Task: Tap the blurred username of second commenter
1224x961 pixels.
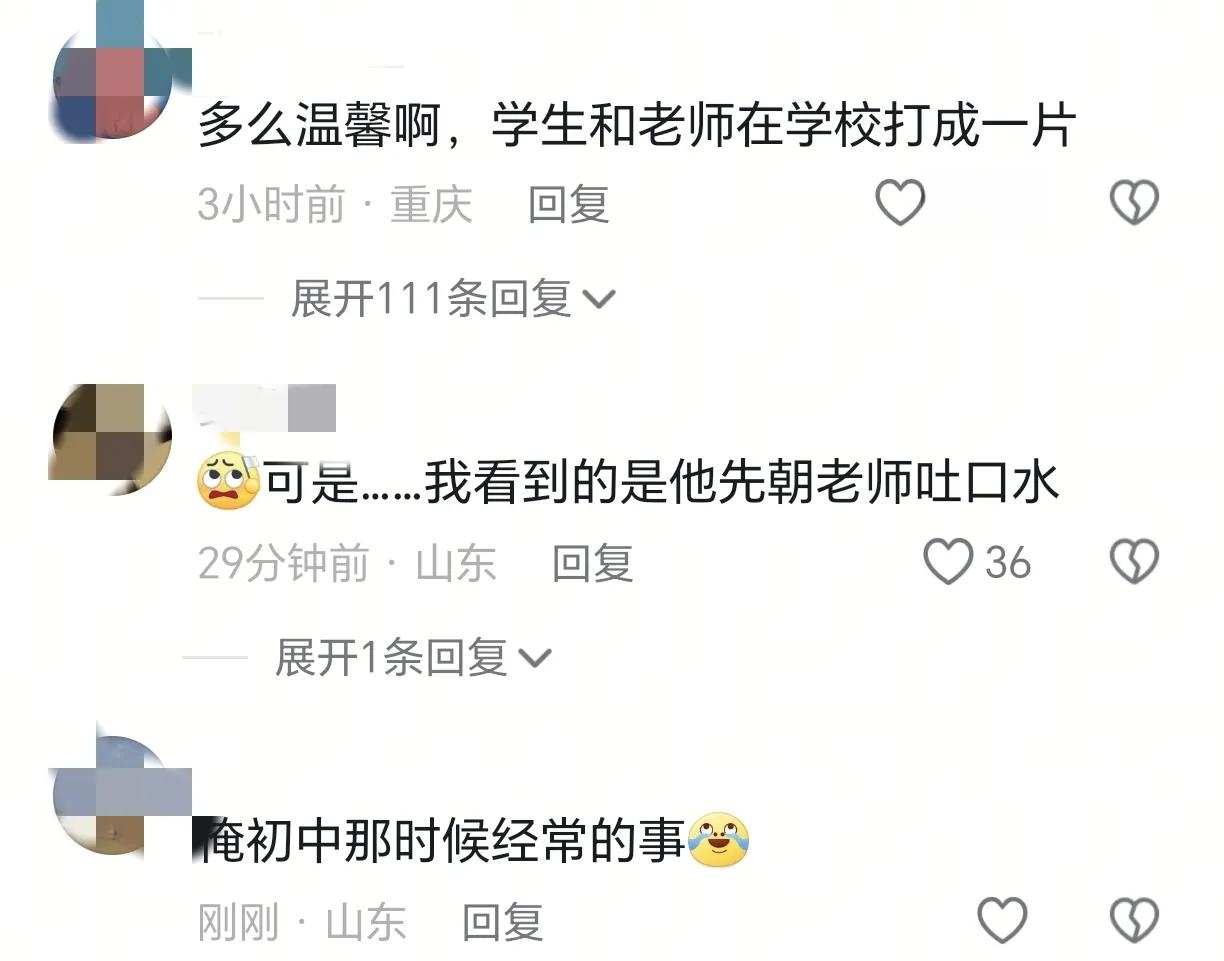Action: point(267,407)
